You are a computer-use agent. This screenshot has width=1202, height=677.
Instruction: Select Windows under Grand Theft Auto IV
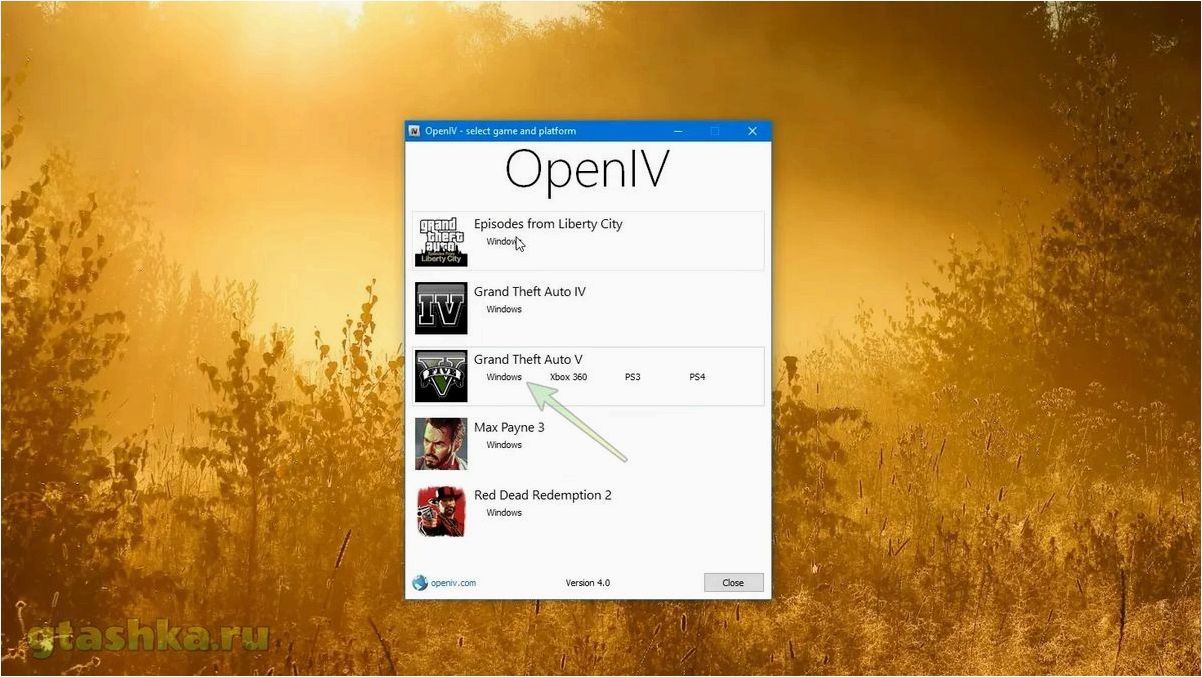504,309
